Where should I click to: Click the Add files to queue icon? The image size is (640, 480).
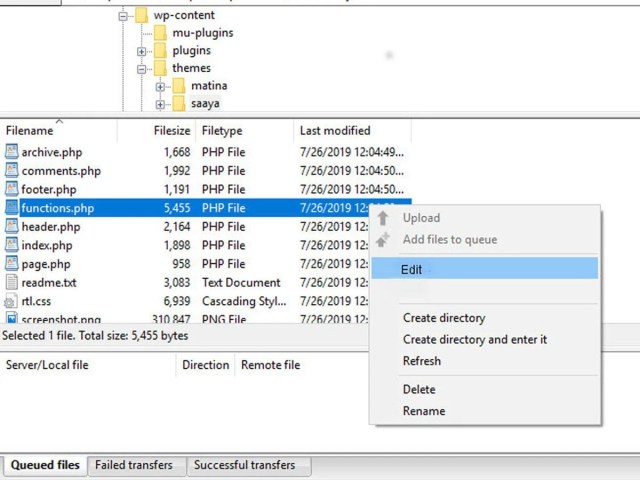[383, 240]
